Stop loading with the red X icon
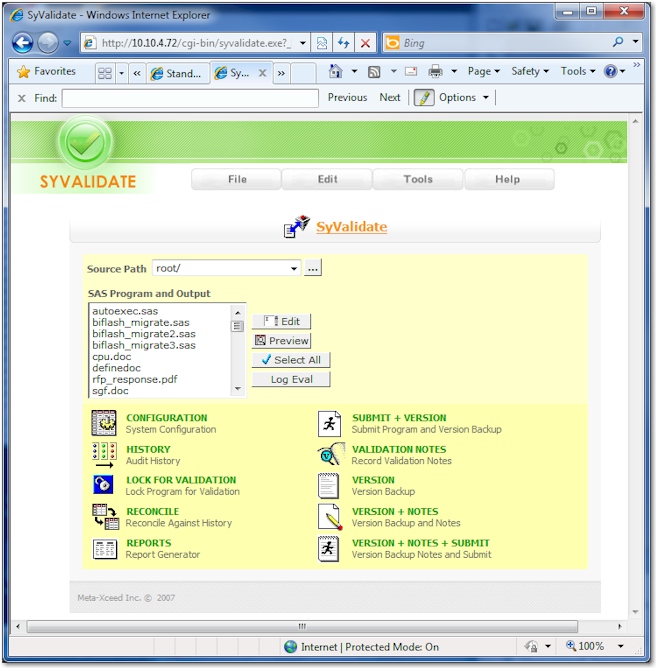Screen dimensions: 658x670 (365, 43)
